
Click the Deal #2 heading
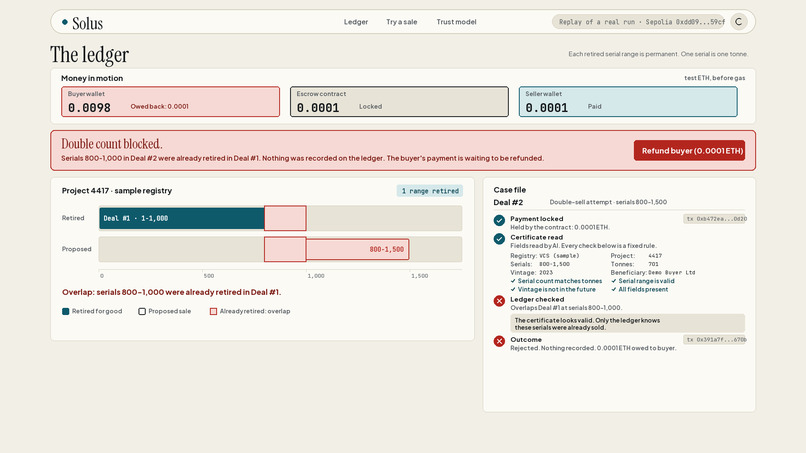508,202
